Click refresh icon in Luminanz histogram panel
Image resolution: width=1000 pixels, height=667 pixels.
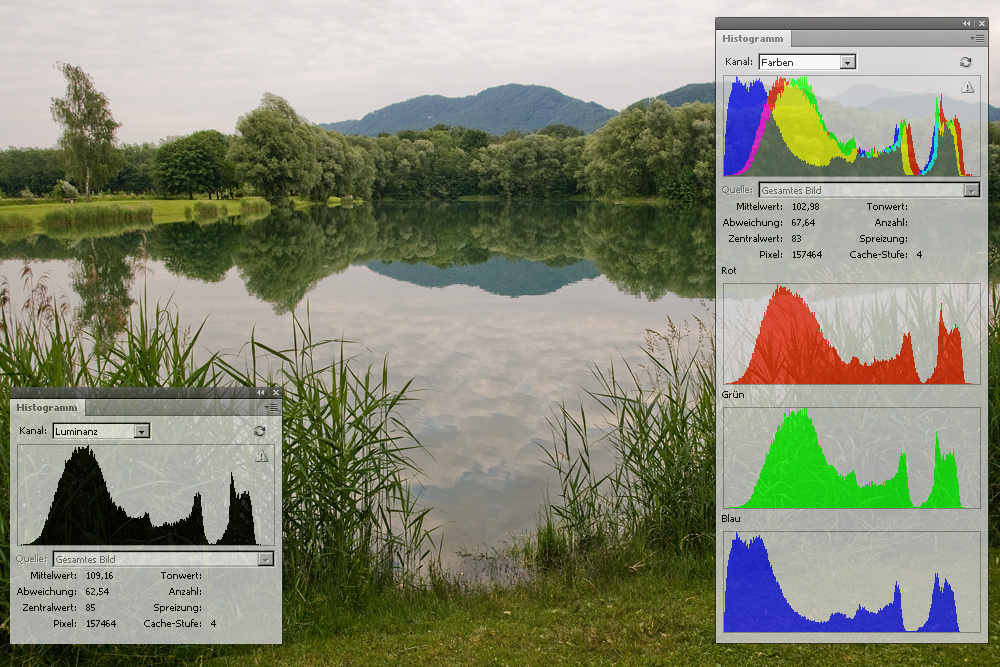260,431
